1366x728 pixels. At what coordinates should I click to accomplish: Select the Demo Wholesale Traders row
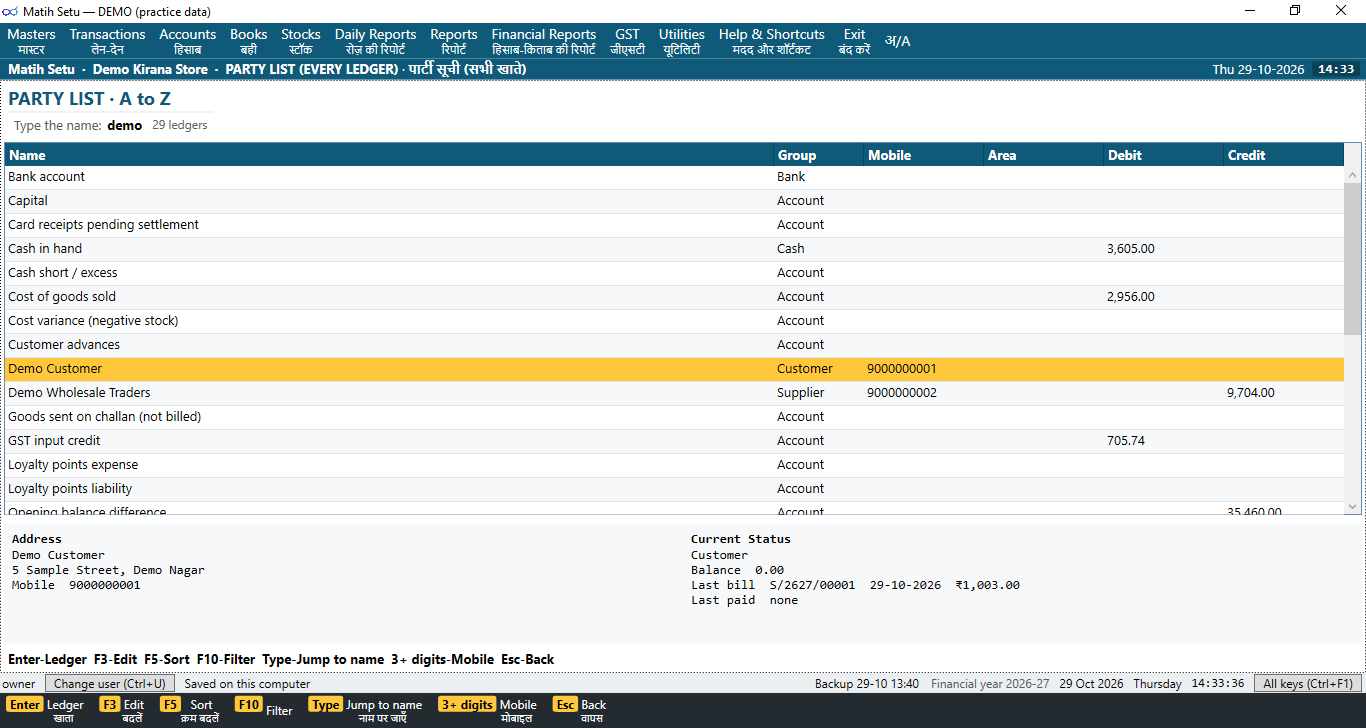674,393
